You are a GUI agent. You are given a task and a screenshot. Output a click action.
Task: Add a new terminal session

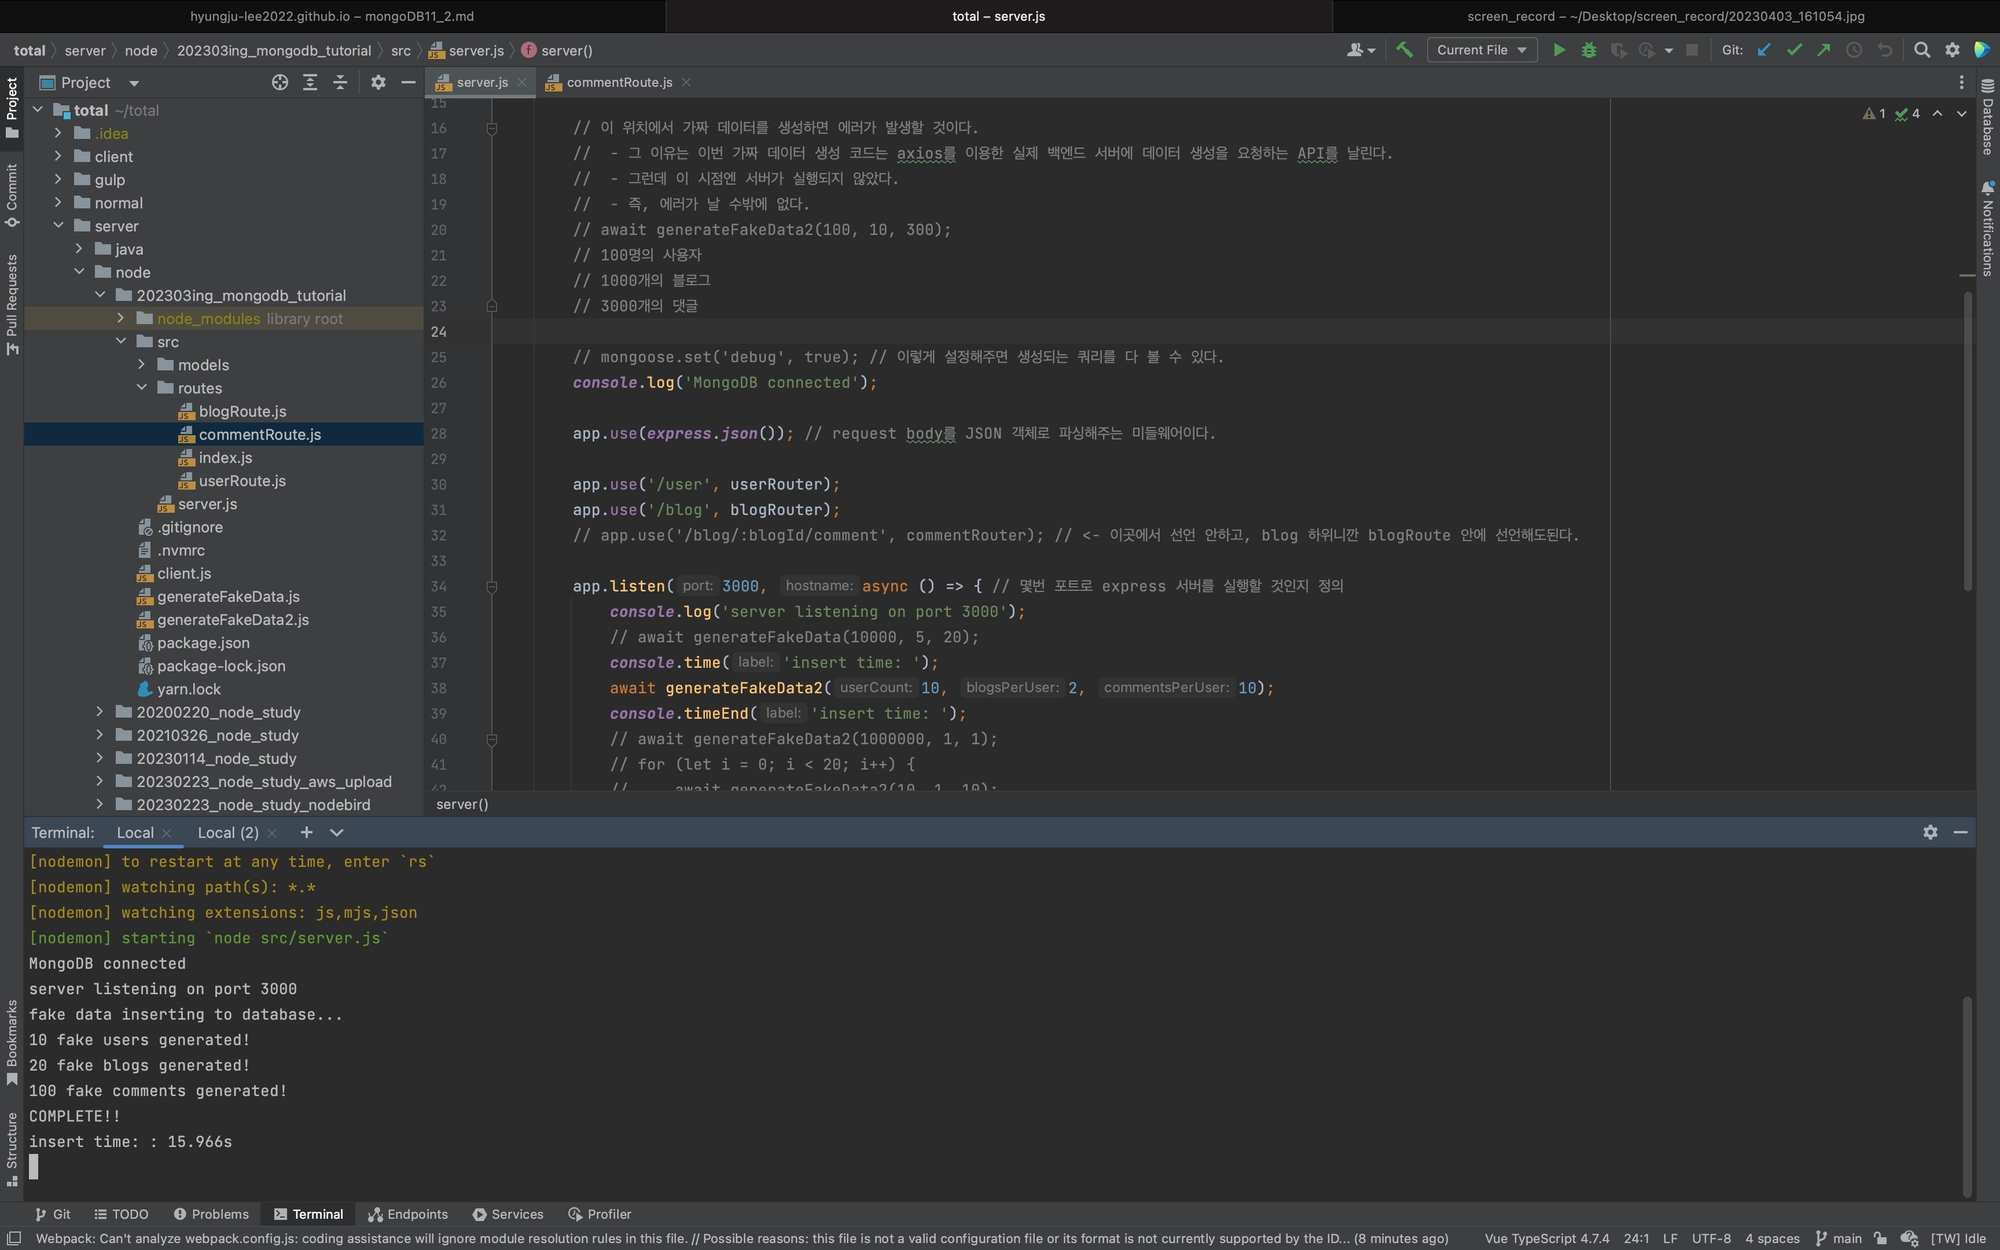tap(306, 832)
